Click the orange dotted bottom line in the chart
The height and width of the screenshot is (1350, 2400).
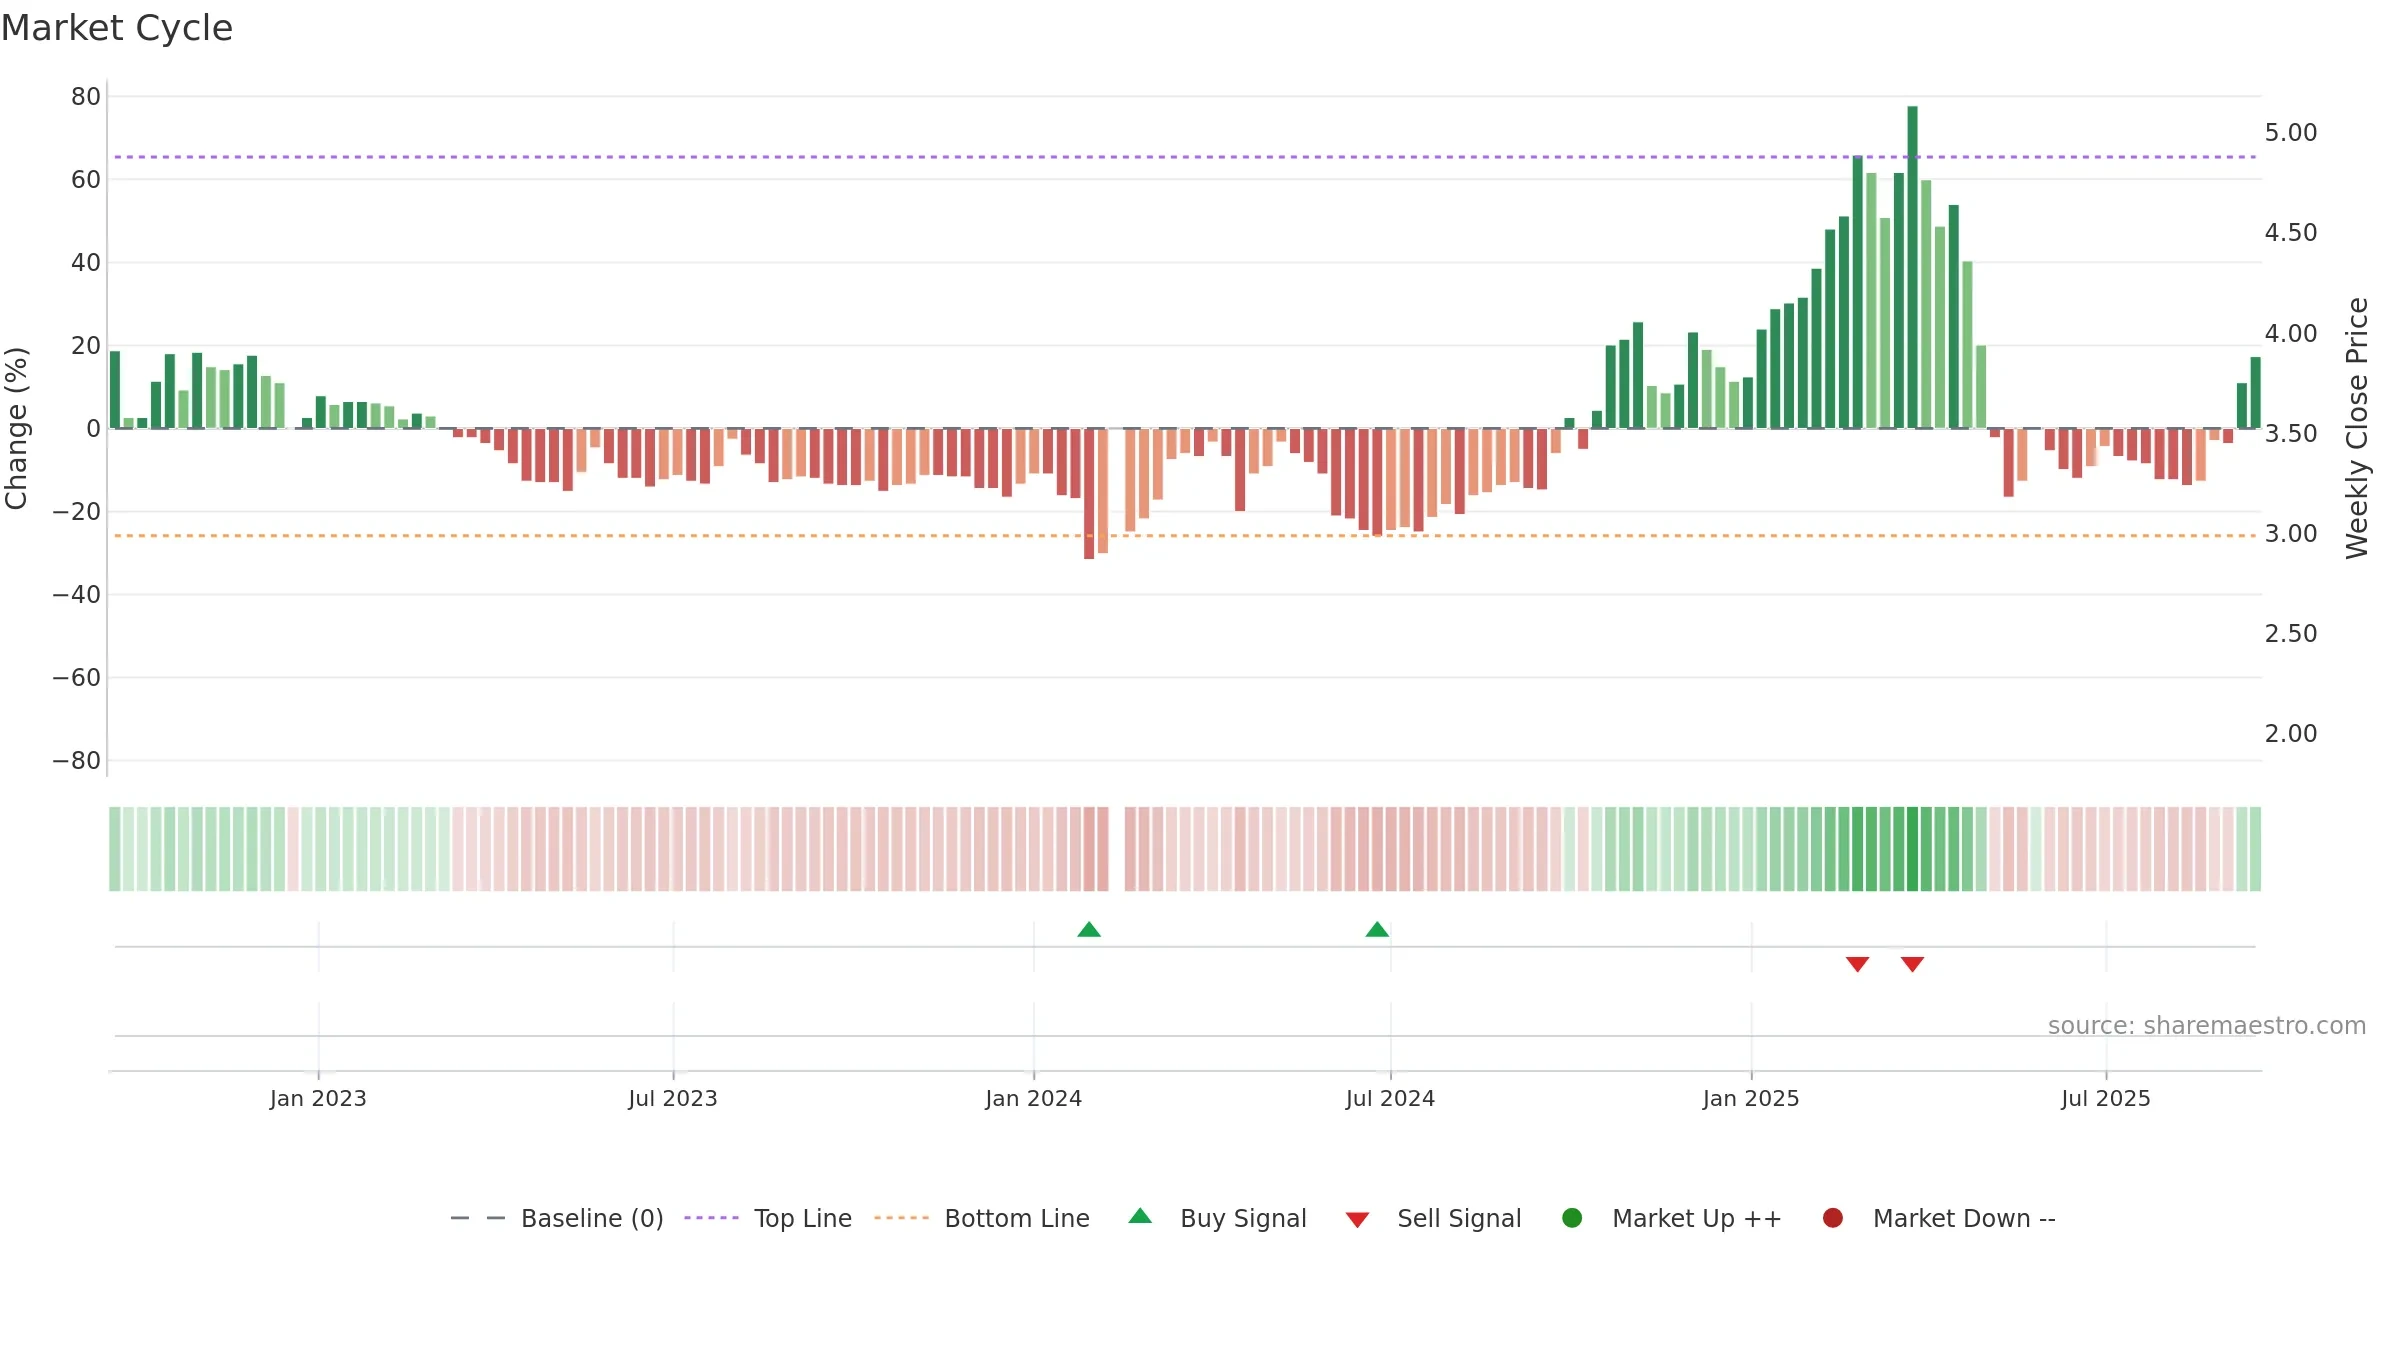pos(1185,536)
